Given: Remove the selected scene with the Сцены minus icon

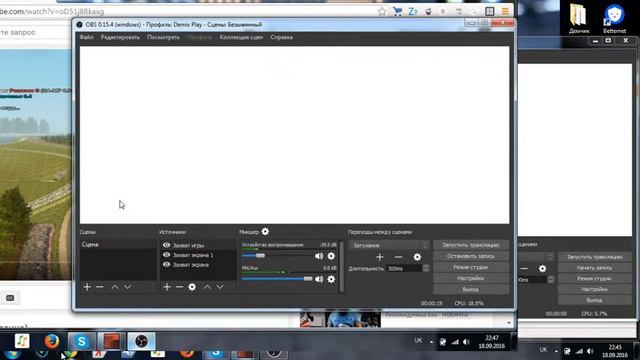Looking at the screenshot, I should [x=100, y=287].
